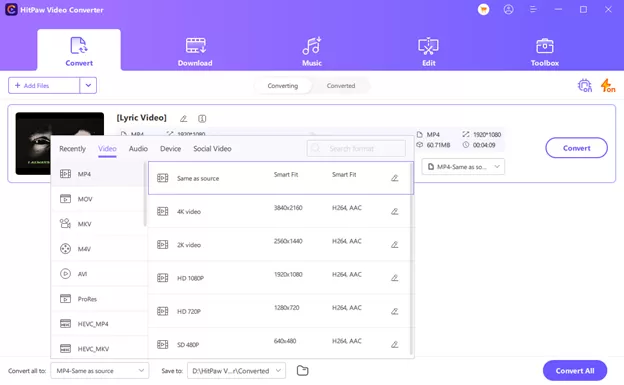624x385 pixels.
Task: Edit the 4K video preset settings
Action: (x=394, y=211)
